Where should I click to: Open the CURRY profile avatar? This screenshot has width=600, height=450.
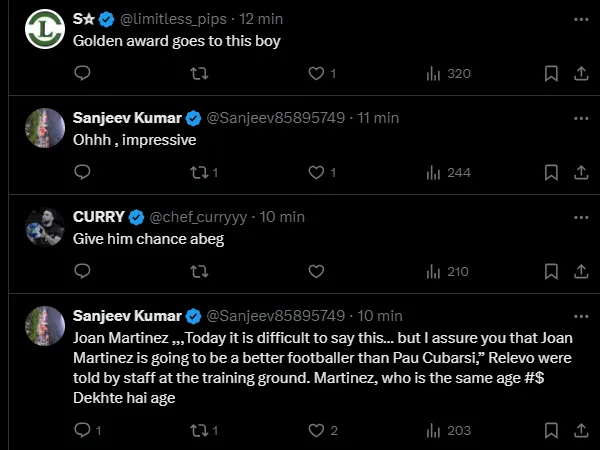(45, 227)
